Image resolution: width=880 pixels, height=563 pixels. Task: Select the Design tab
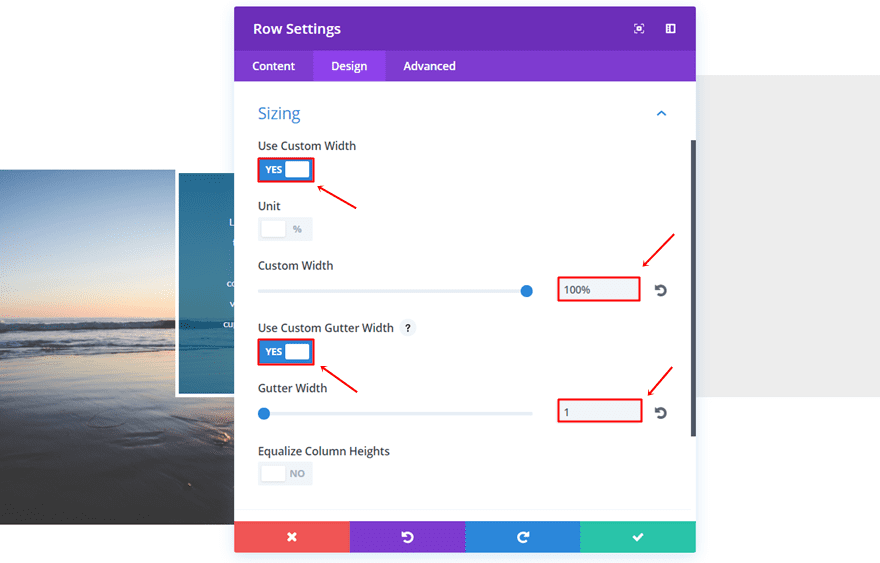click(x=349, y=66)
